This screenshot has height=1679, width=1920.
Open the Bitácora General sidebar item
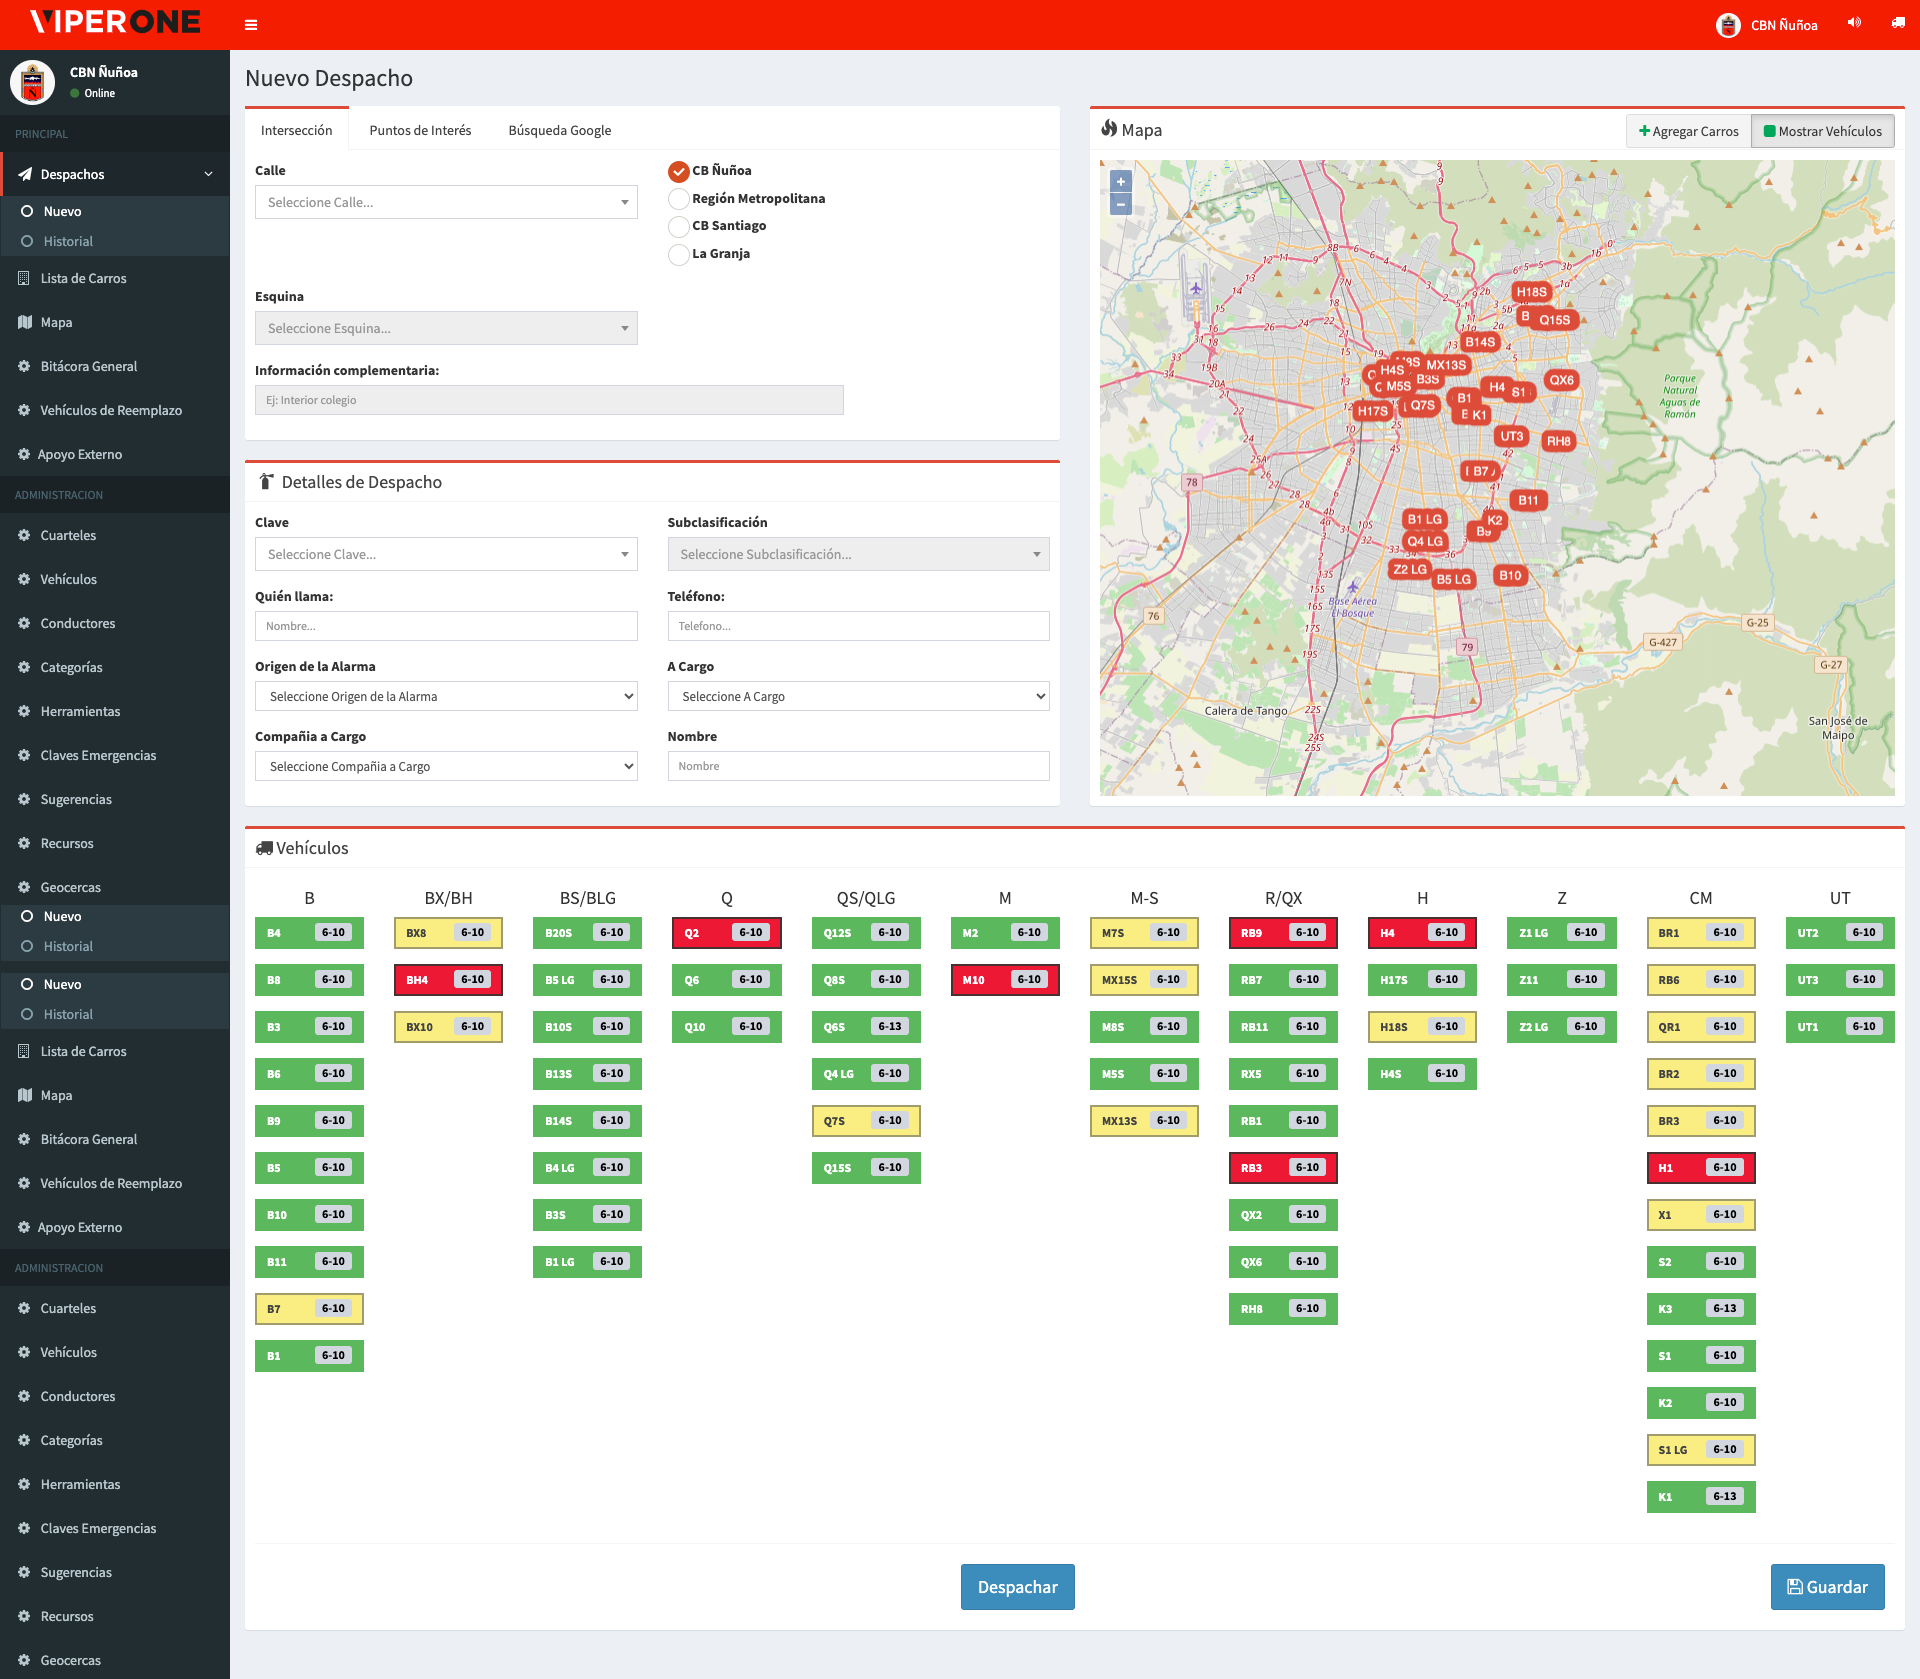point(88,366)
